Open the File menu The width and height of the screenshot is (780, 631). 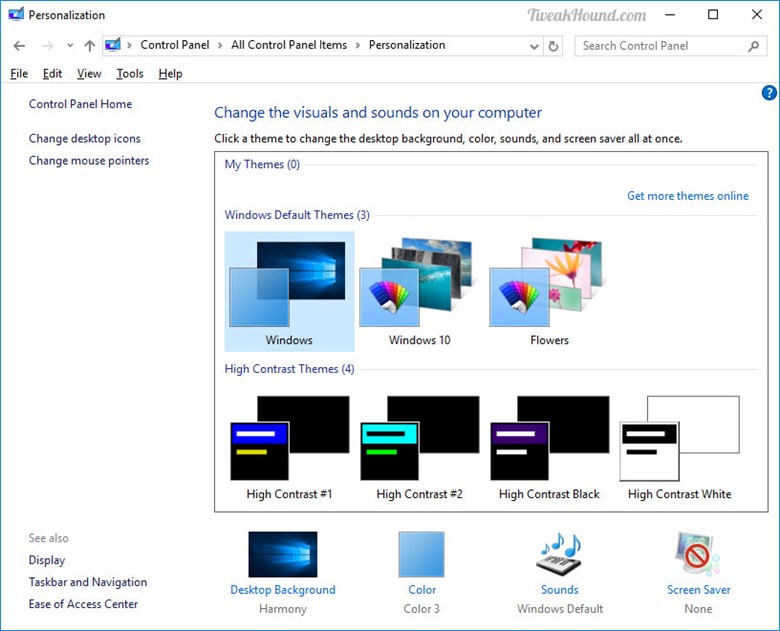point(19,74)
